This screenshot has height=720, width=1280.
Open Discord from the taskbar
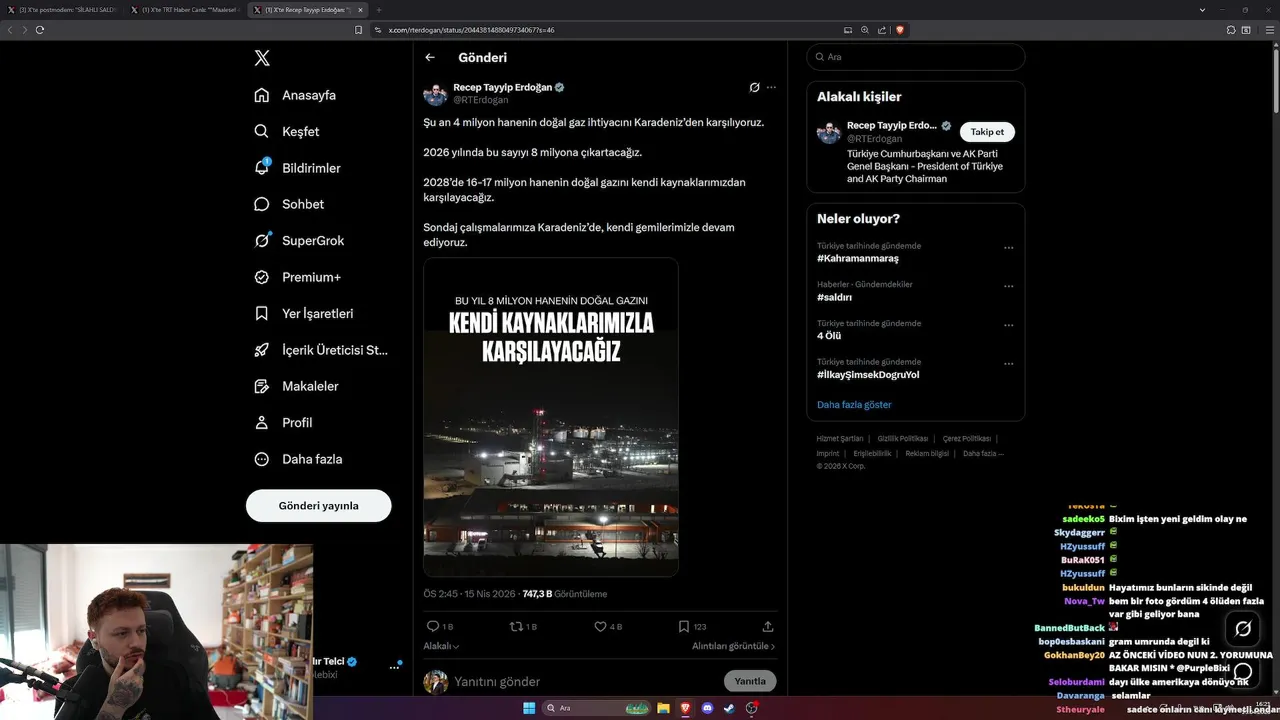(x=707, y=708)
